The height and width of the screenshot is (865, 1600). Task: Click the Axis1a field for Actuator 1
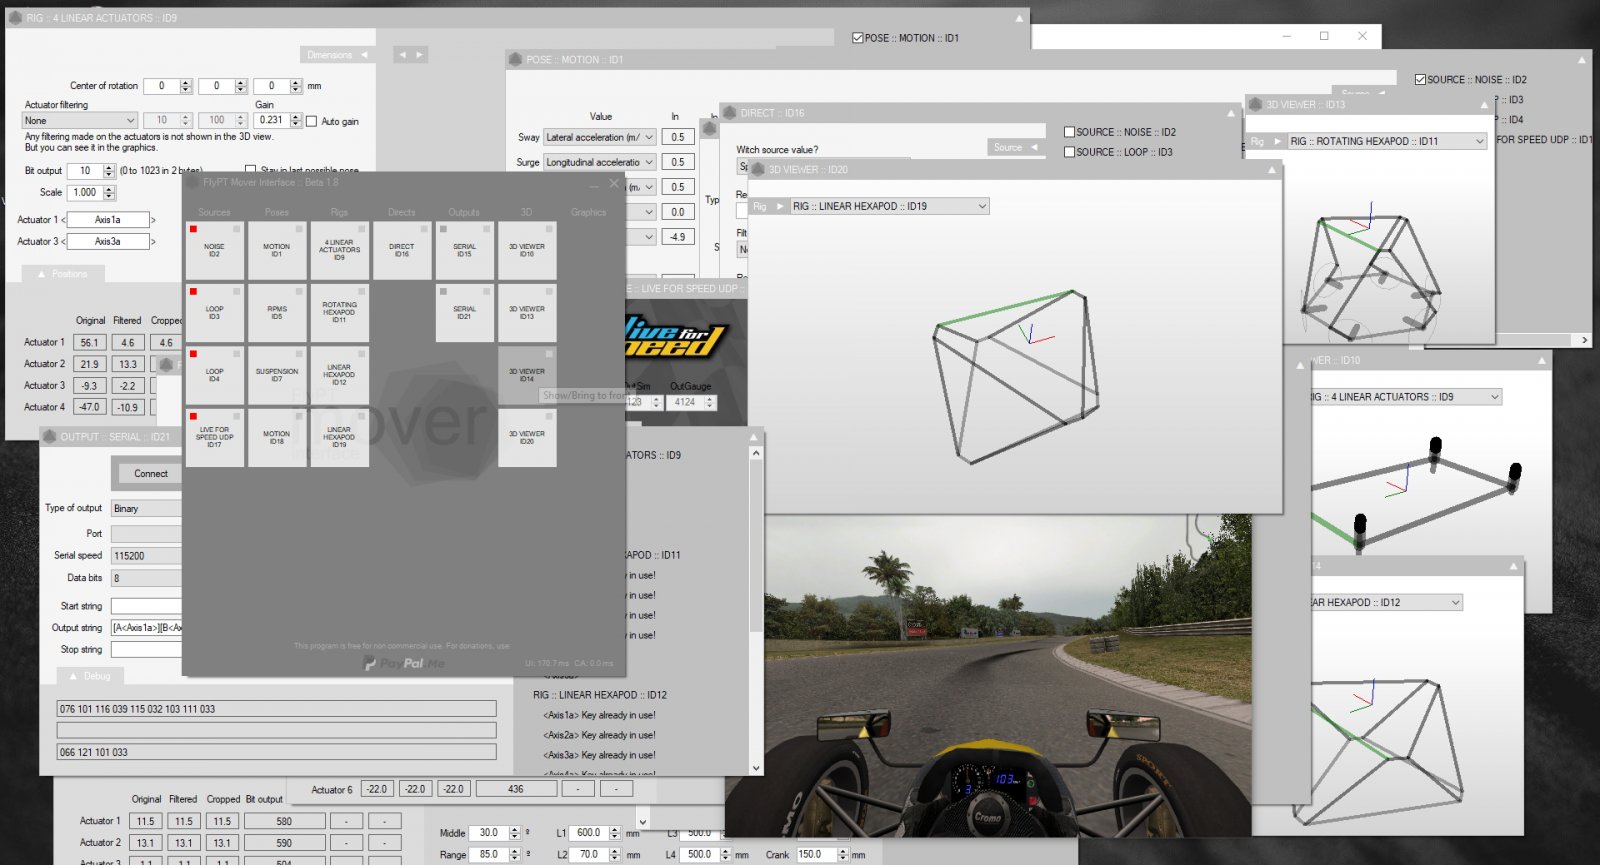point(107,220)
